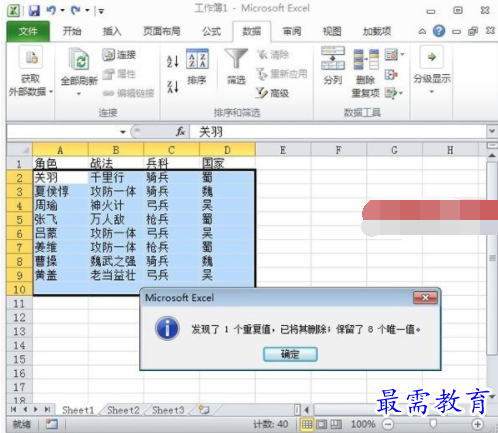
Task: Click cell containing 神火计
Action: [116, 206]
